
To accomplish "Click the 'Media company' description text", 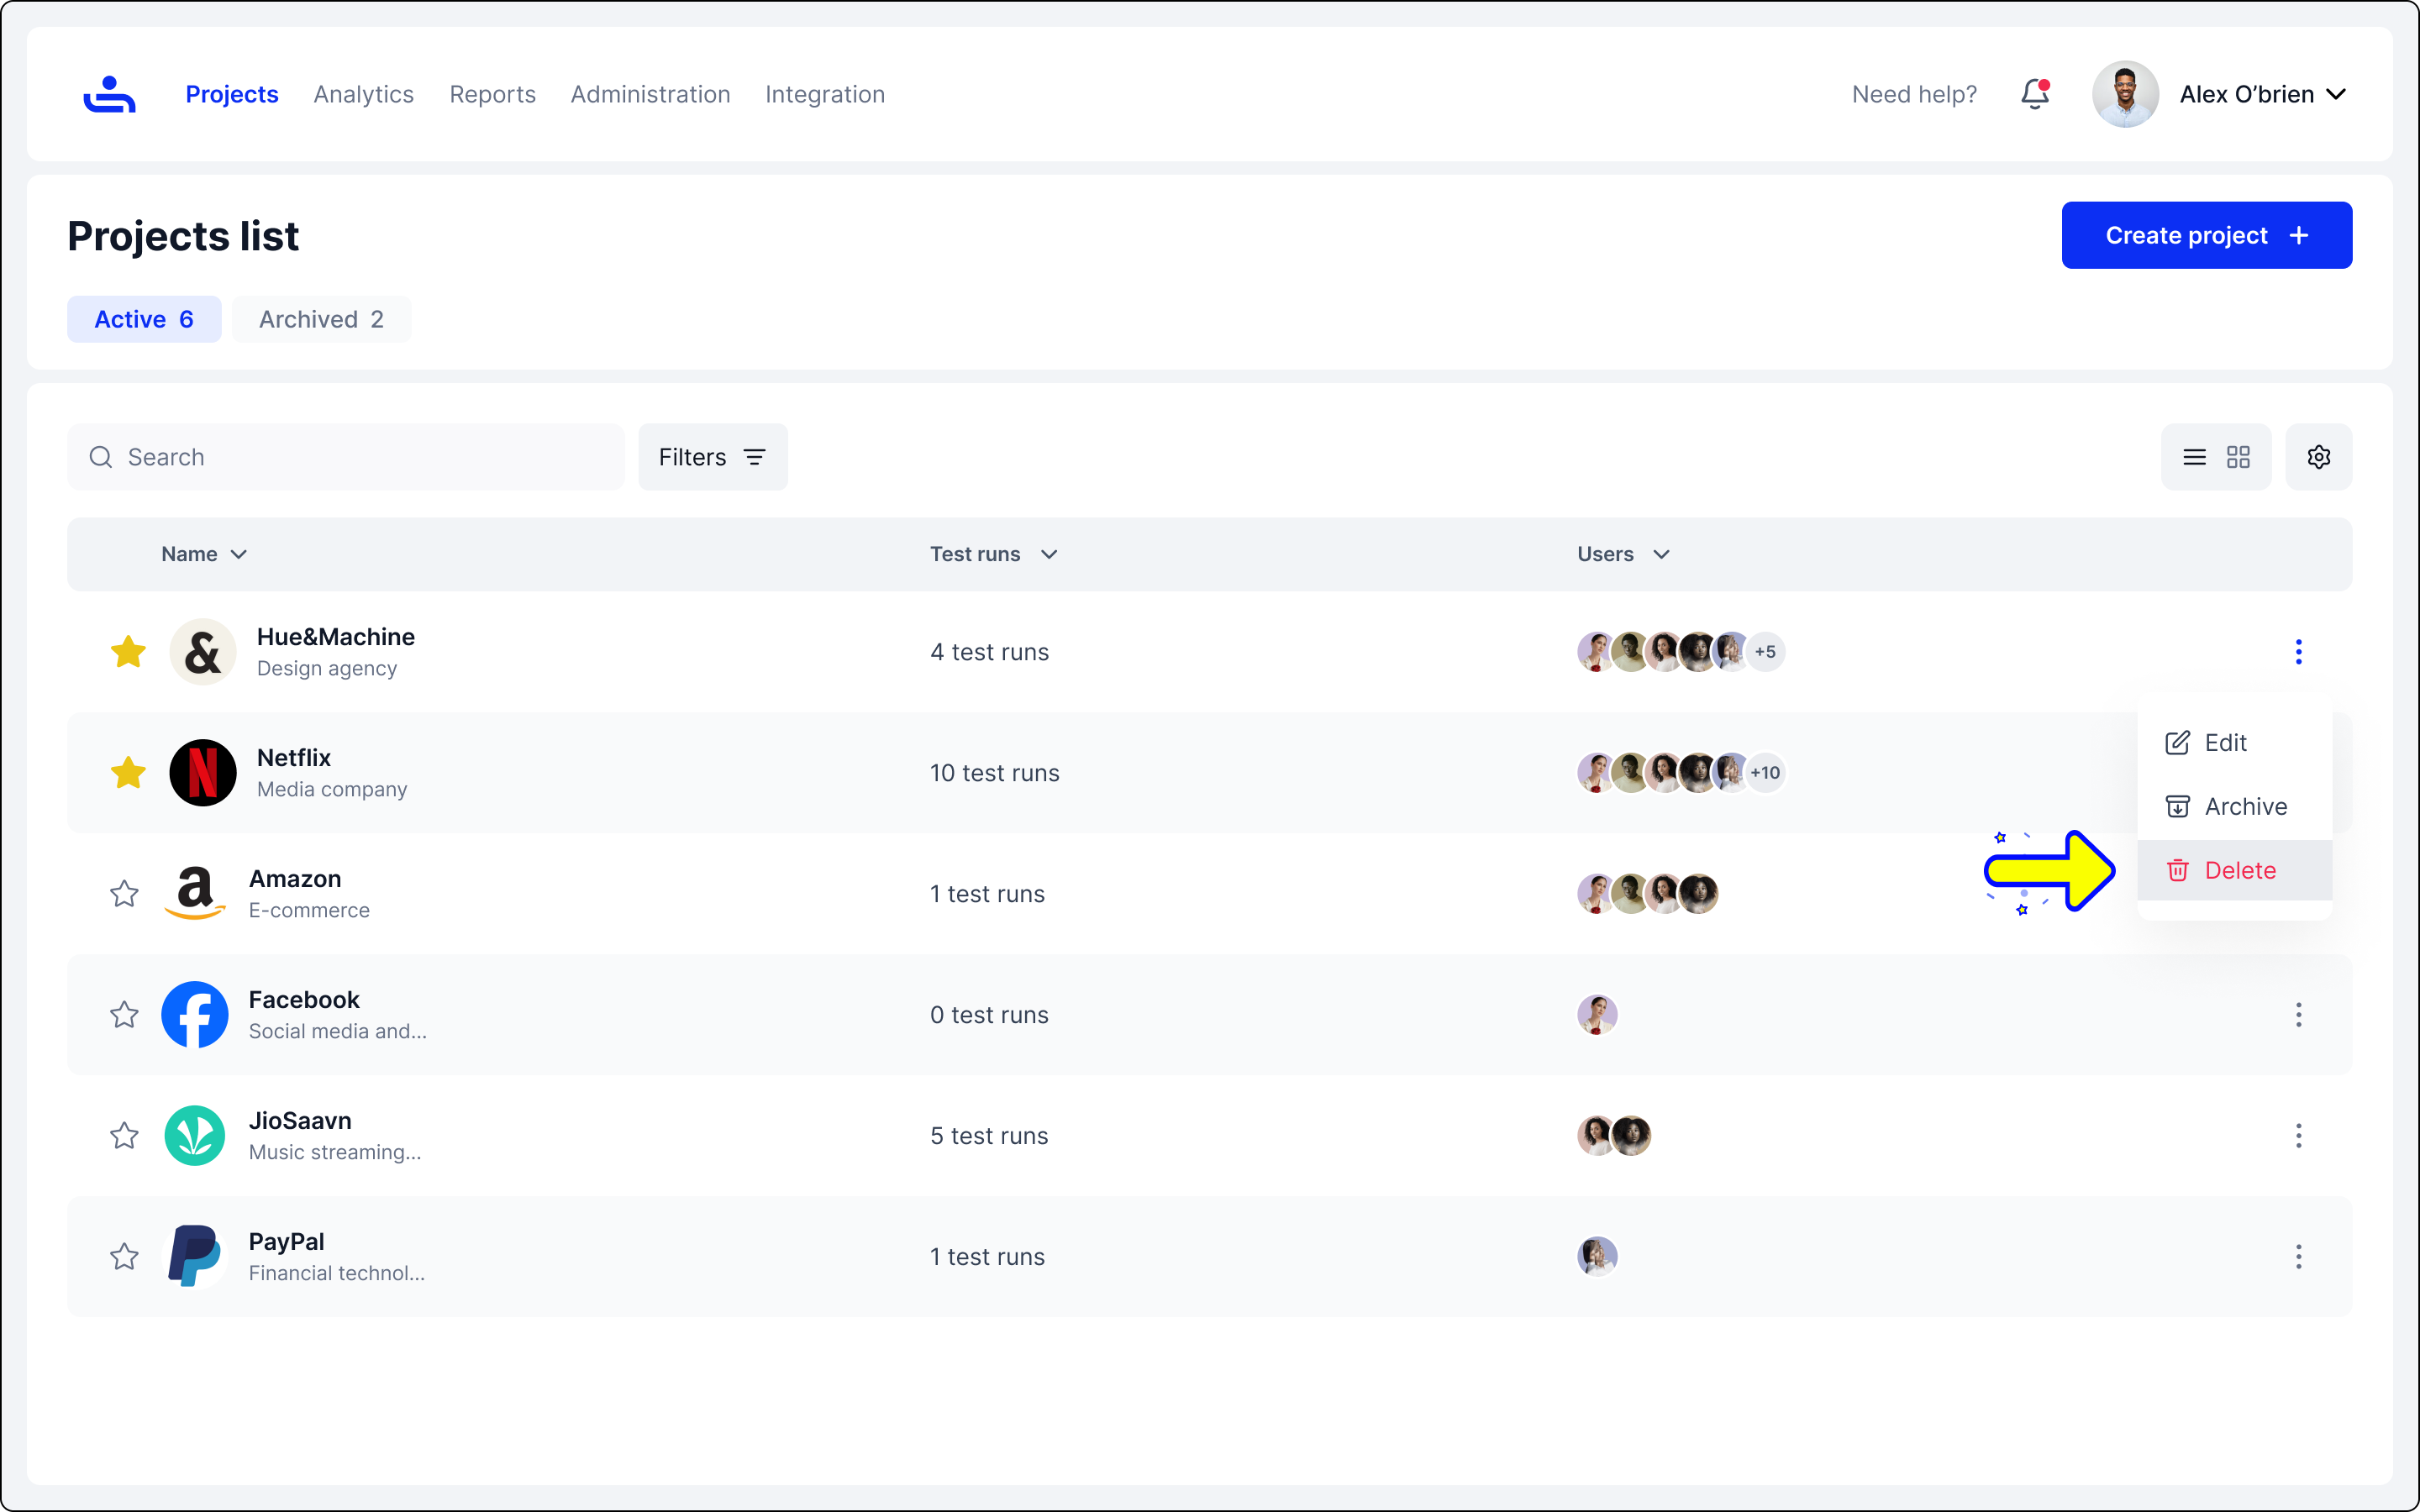I will (332, 789).
